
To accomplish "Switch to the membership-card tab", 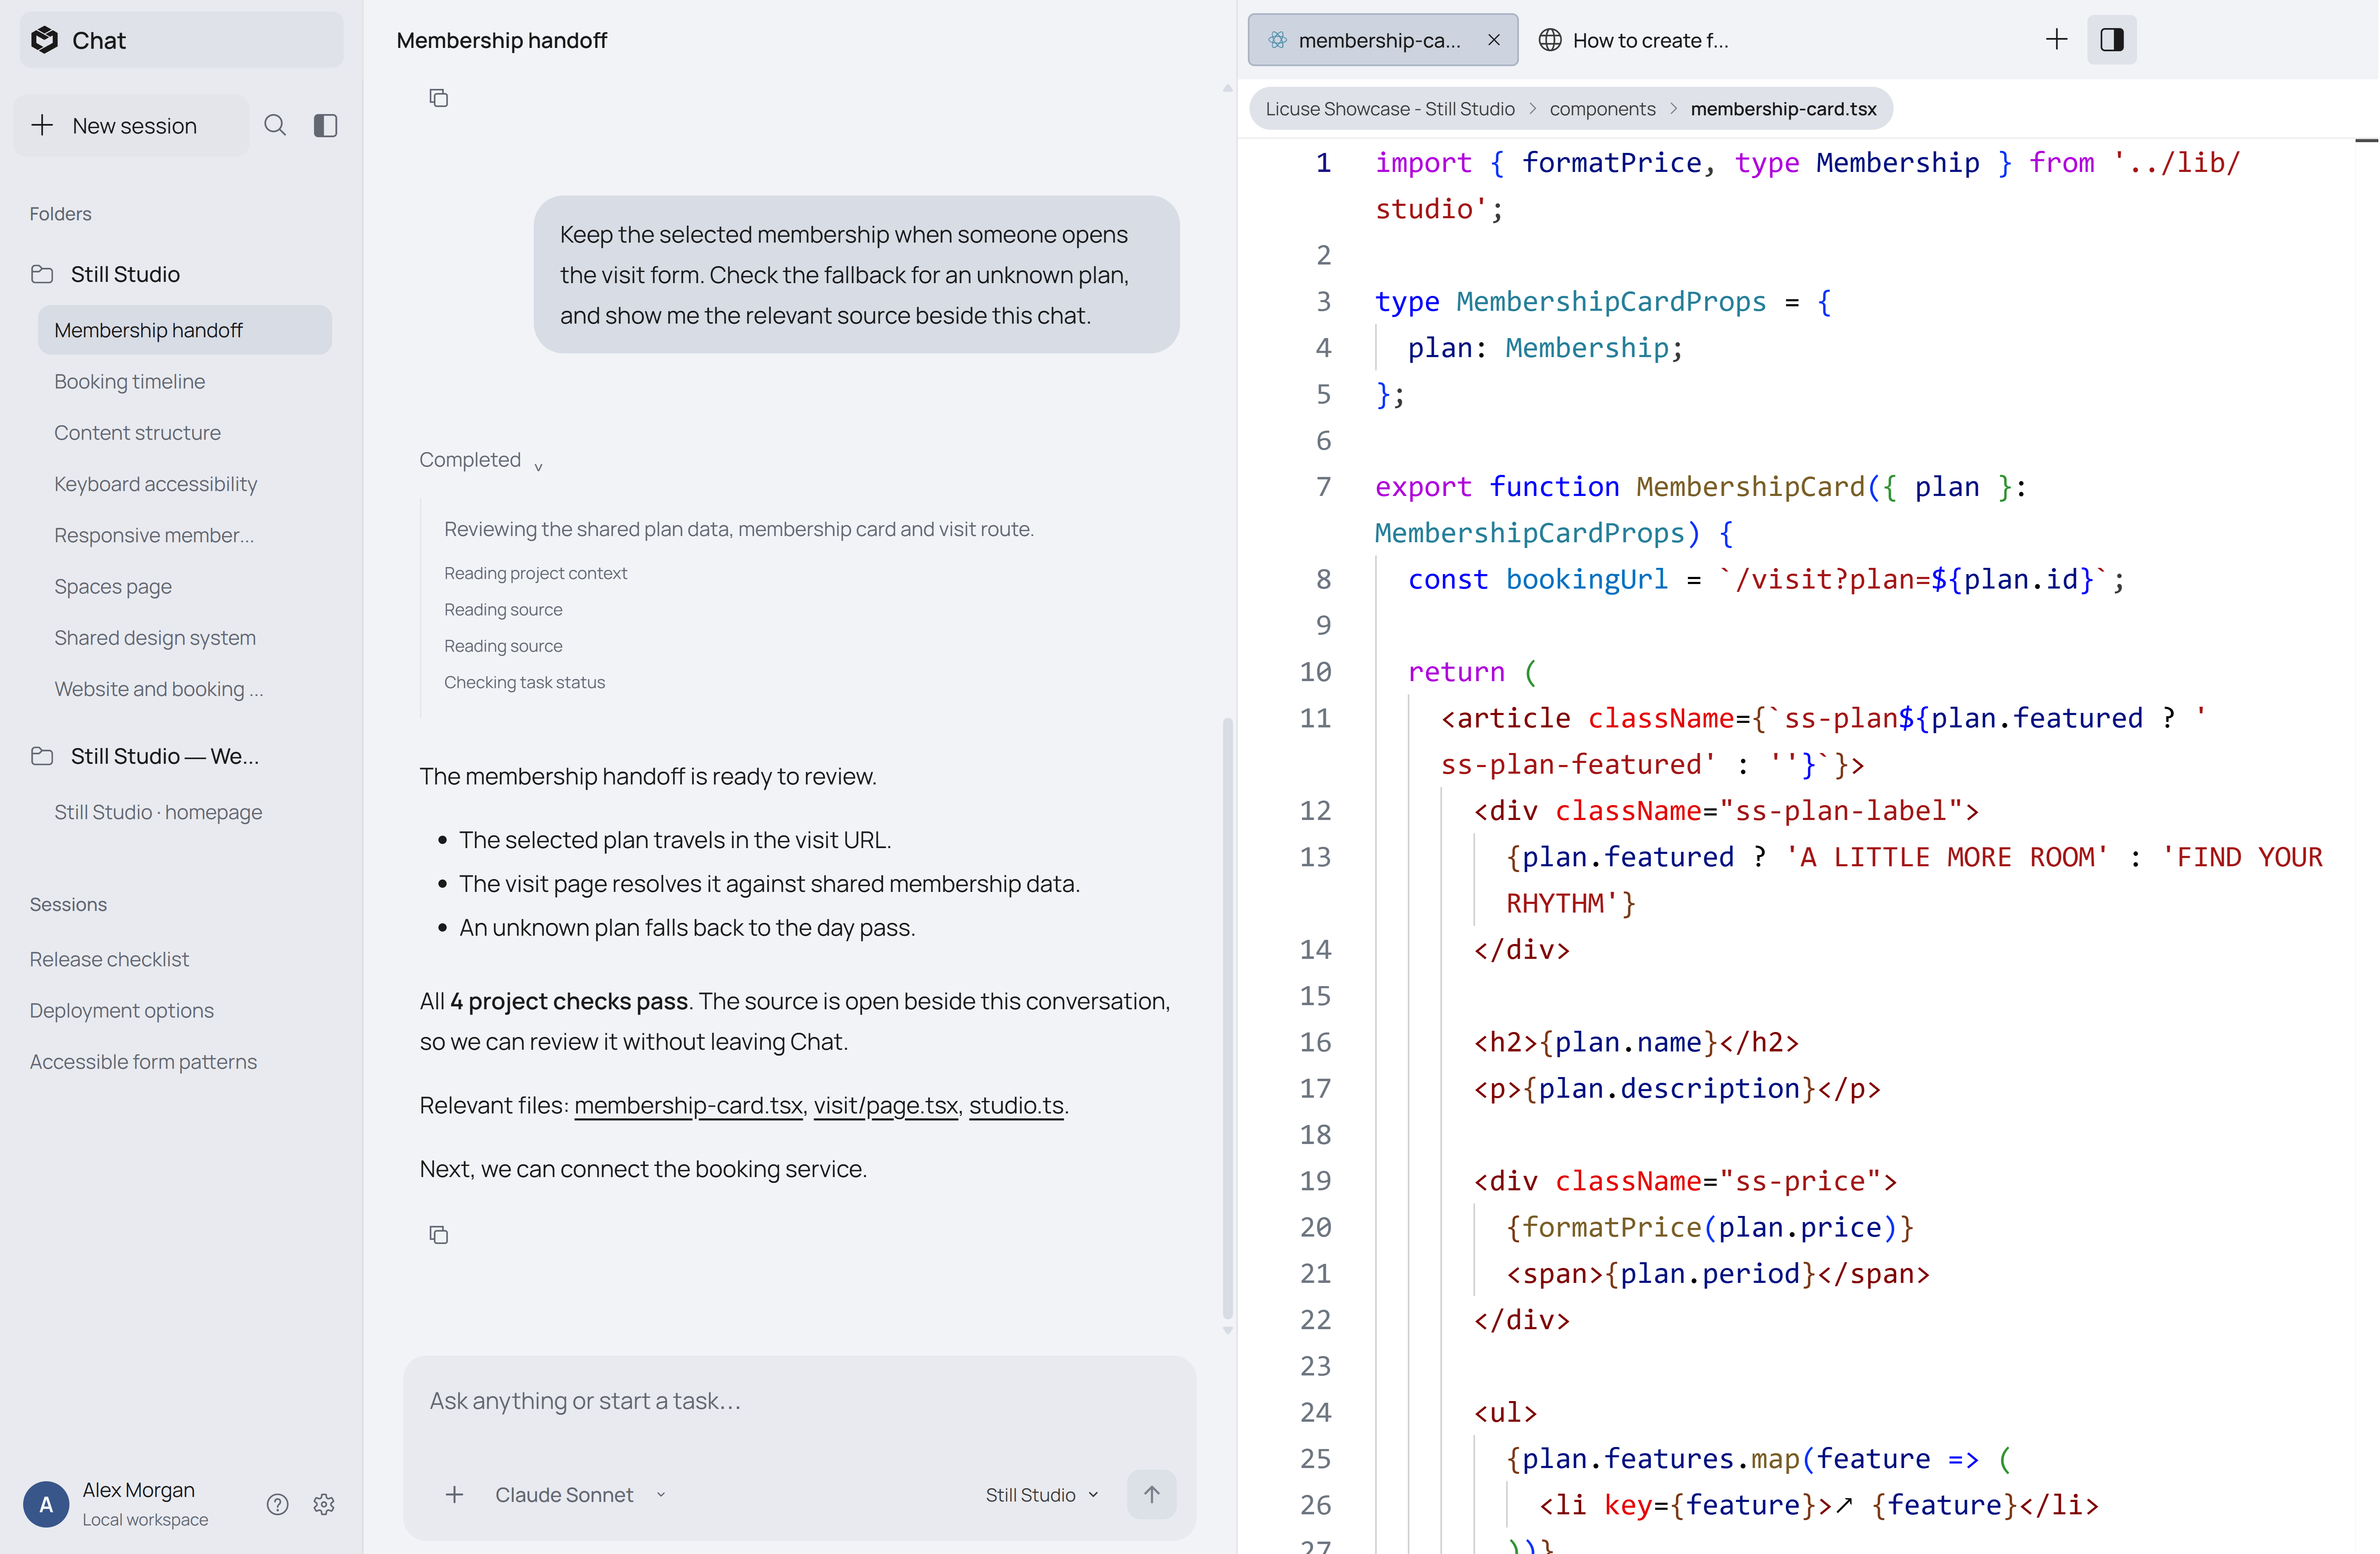I will [1383, 40].
